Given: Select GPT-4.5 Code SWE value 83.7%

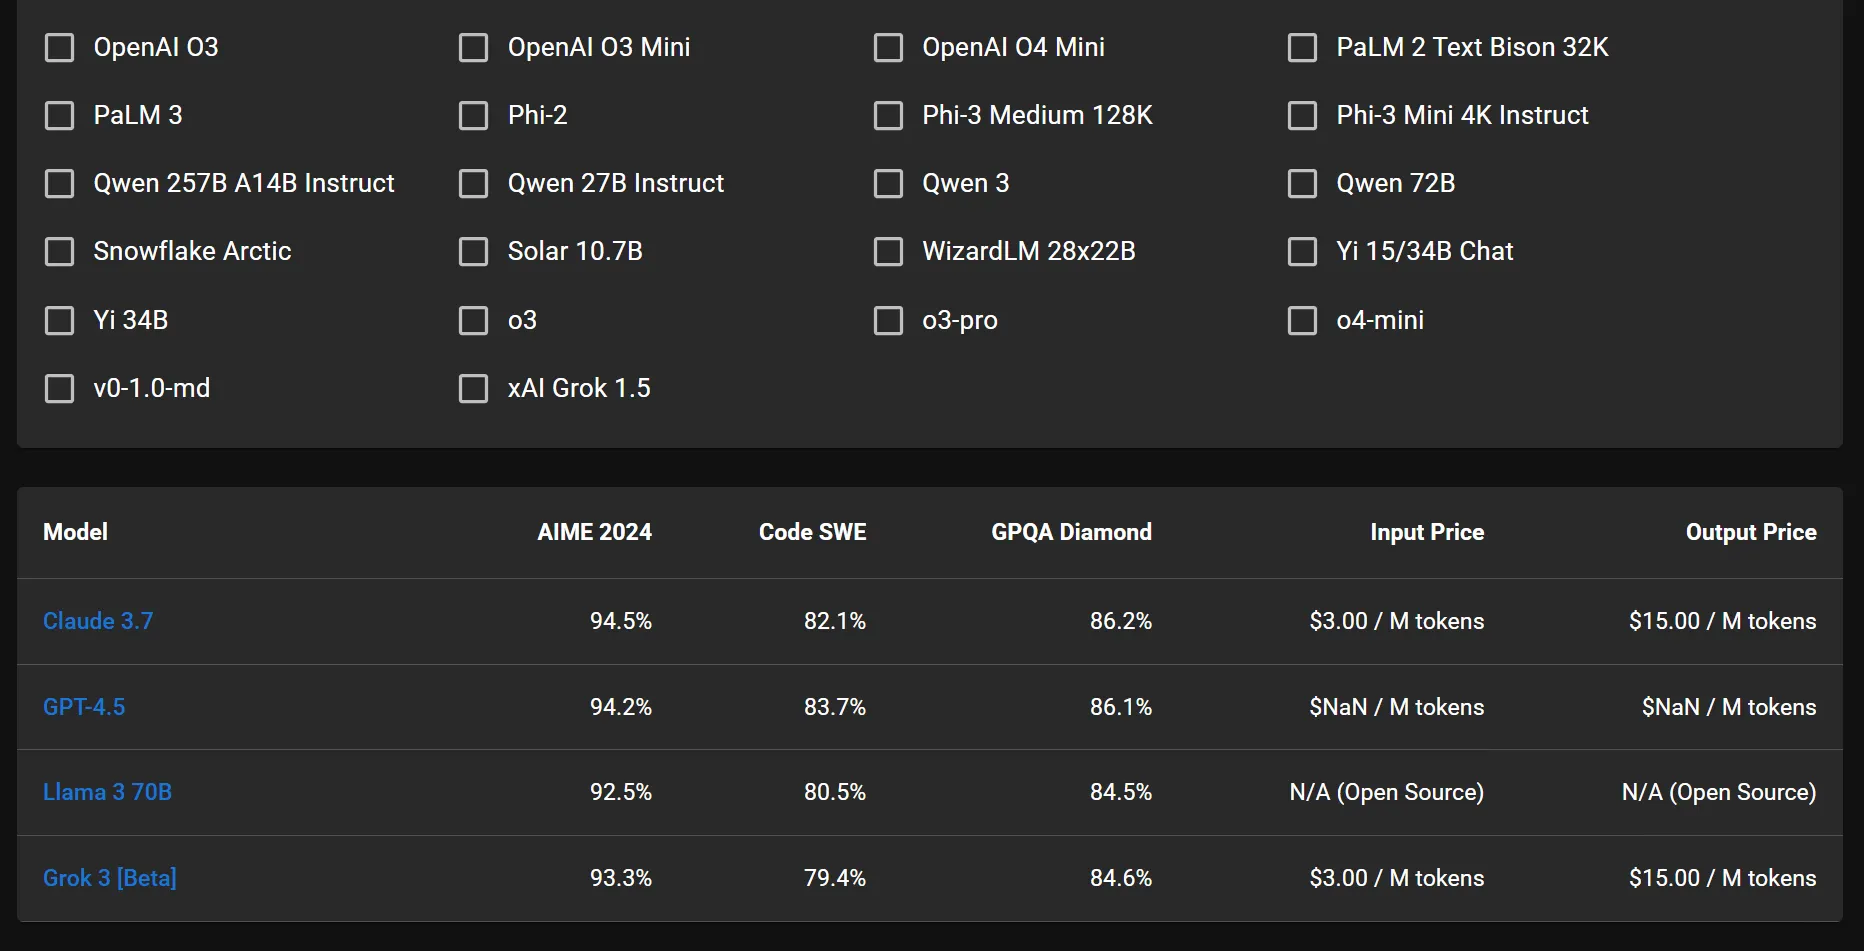Looking at the screenshot, I should (x=835, y=707).
